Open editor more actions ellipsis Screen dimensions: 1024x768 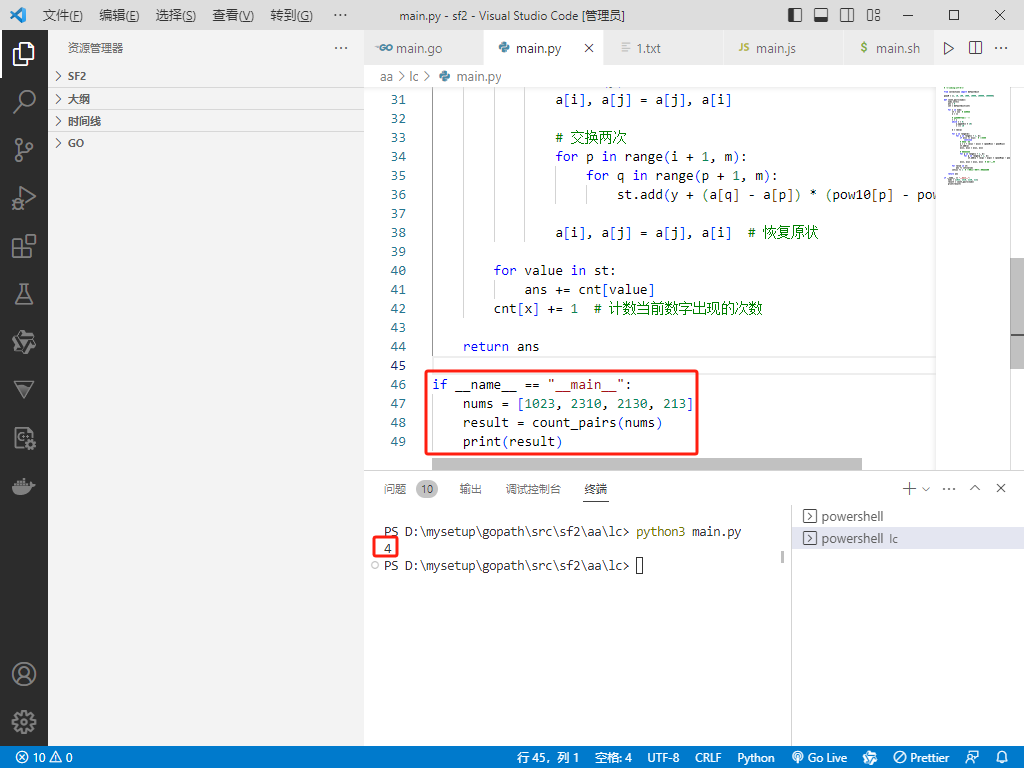pyautogui.click(x=1000, y=48)
